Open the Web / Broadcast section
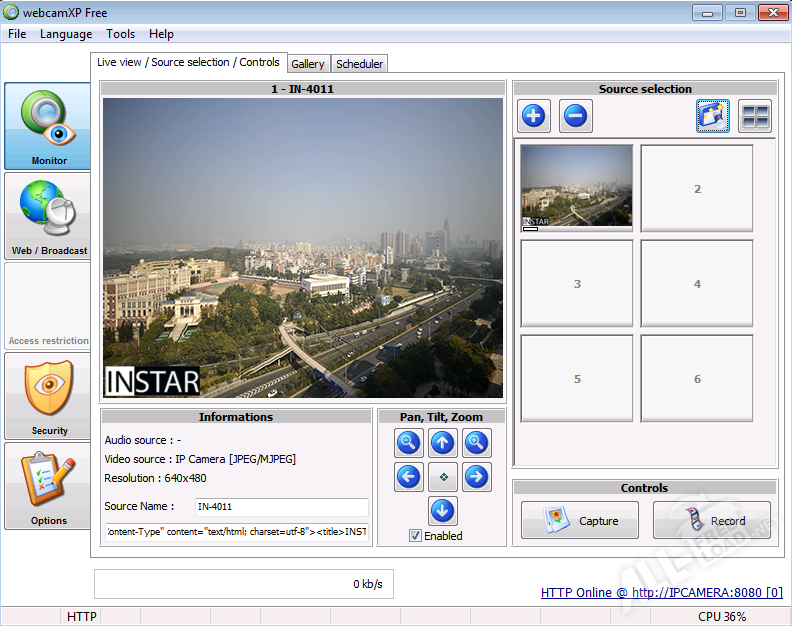 click(48, 216)
